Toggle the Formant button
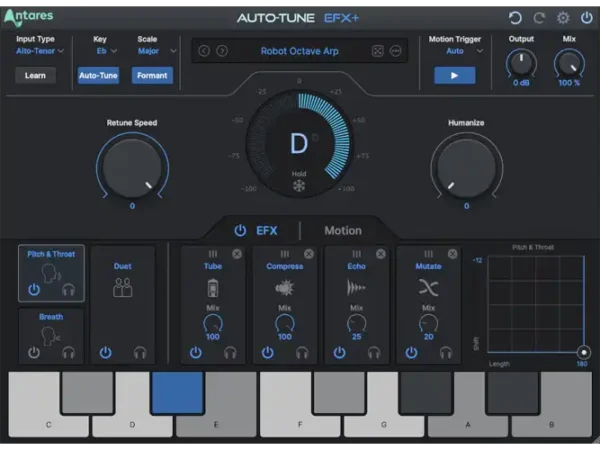This screenshot has height=450, width=600. pos(152,75)
